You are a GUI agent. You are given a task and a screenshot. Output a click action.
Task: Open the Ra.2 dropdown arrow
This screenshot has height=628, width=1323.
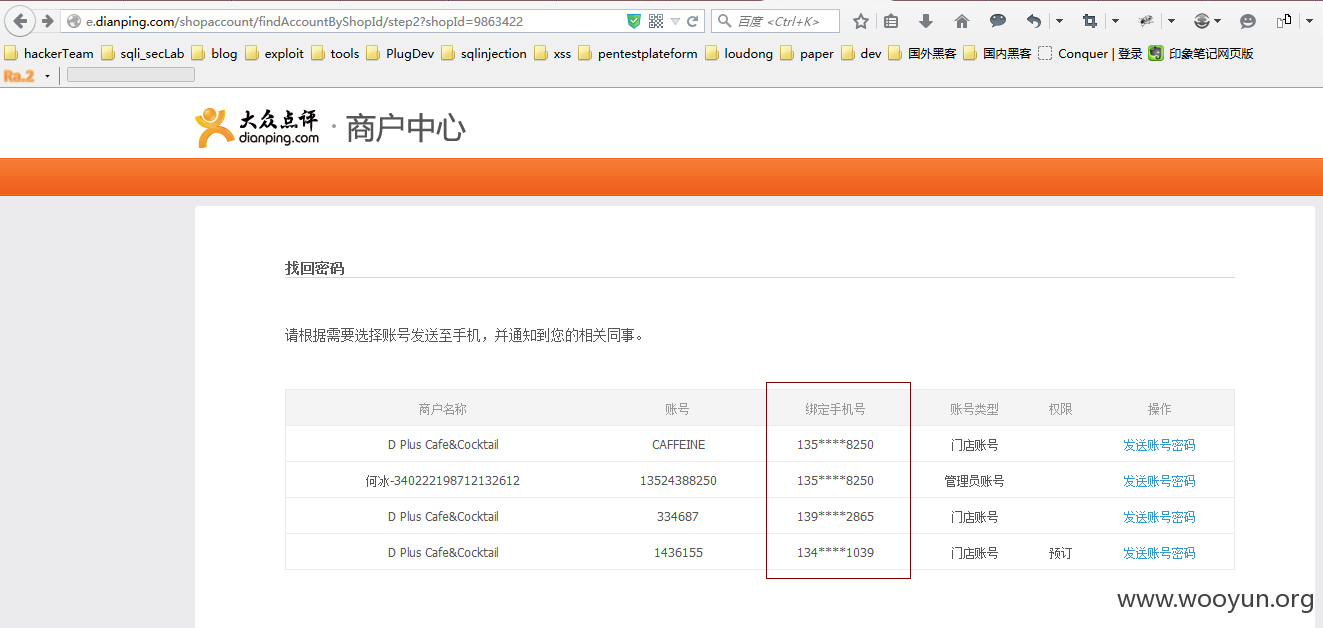(x=47, y=76)
